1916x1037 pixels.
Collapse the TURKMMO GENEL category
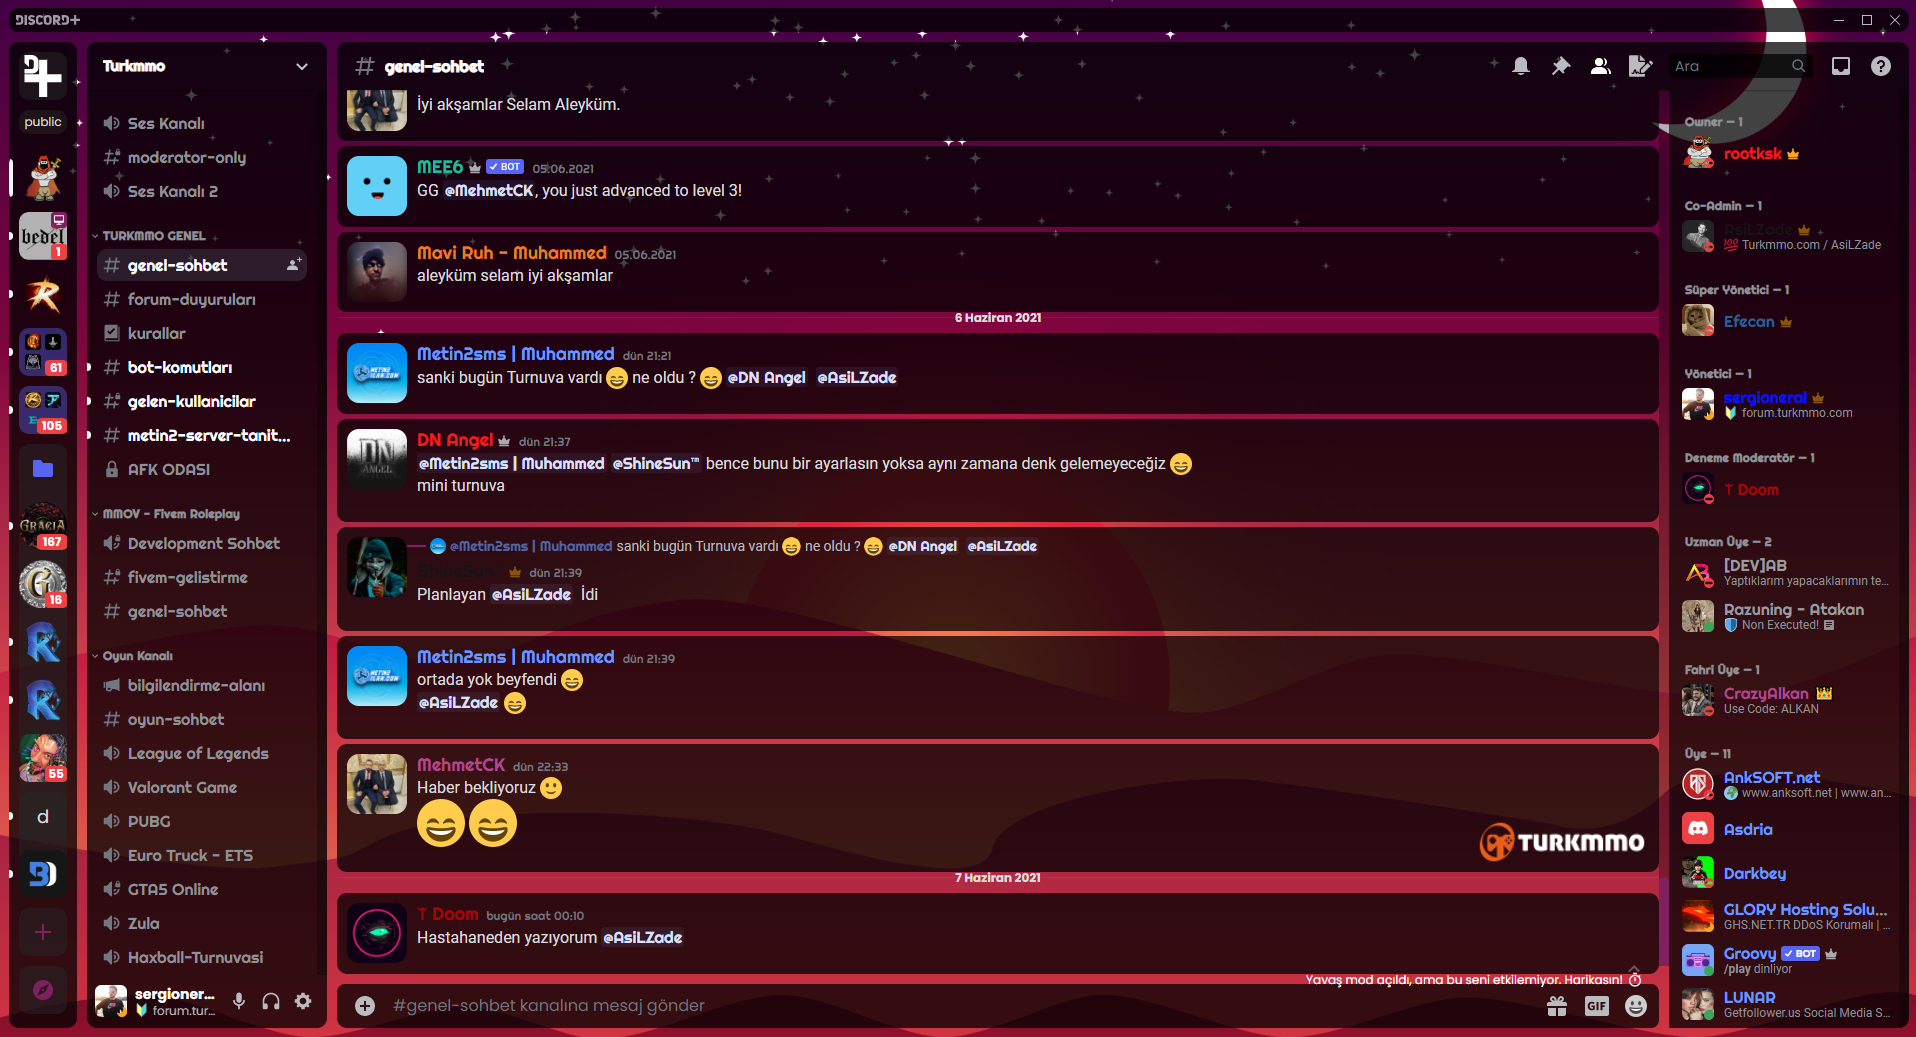point(154,236)
